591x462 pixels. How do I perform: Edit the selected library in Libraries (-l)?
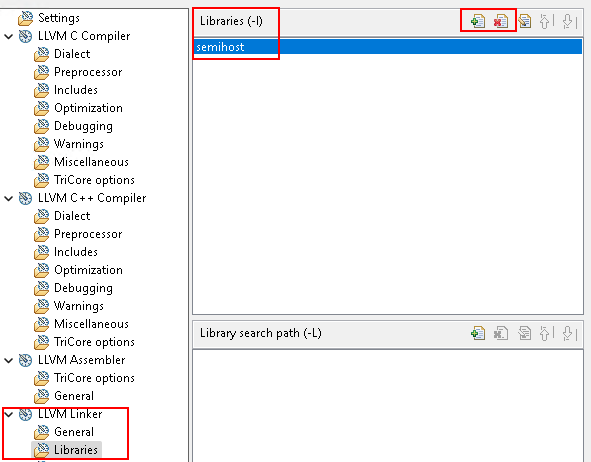pos(524,21)
